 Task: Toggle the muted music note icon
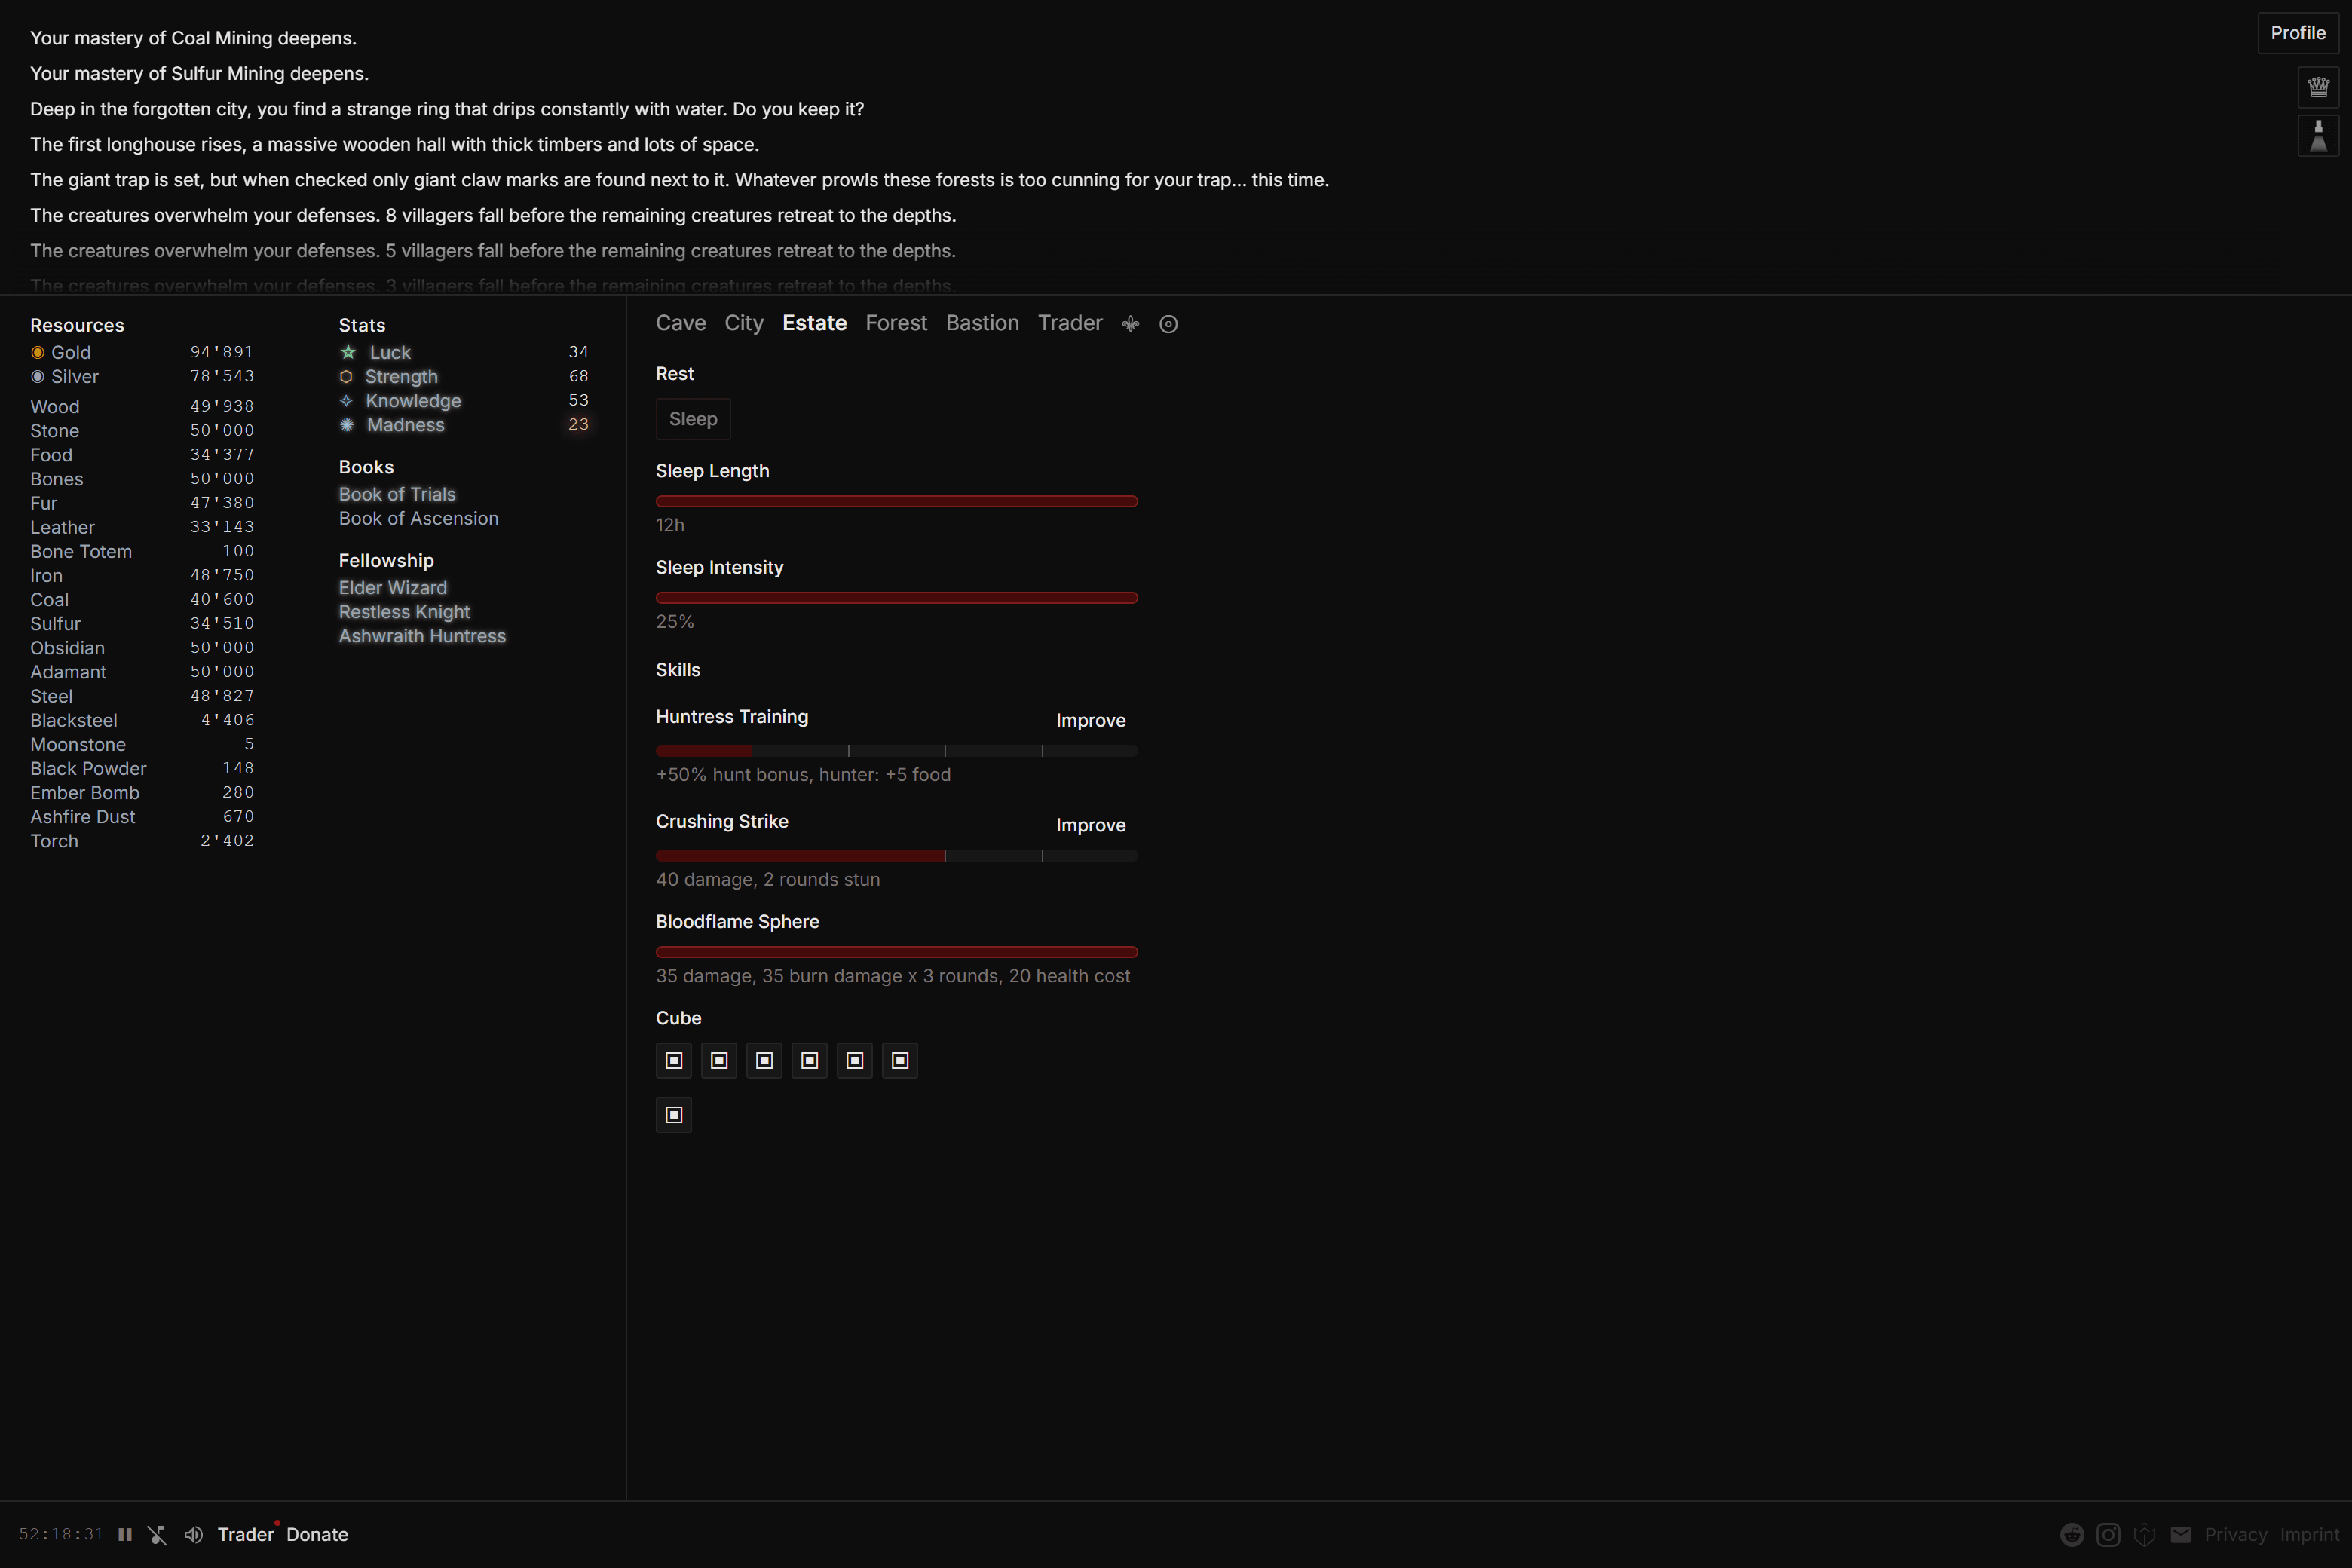tap(157, 1534)
